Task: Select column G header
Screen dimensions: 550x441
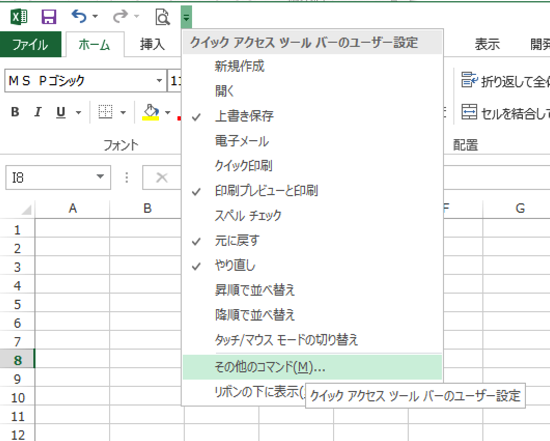Action: pos(520,208)
